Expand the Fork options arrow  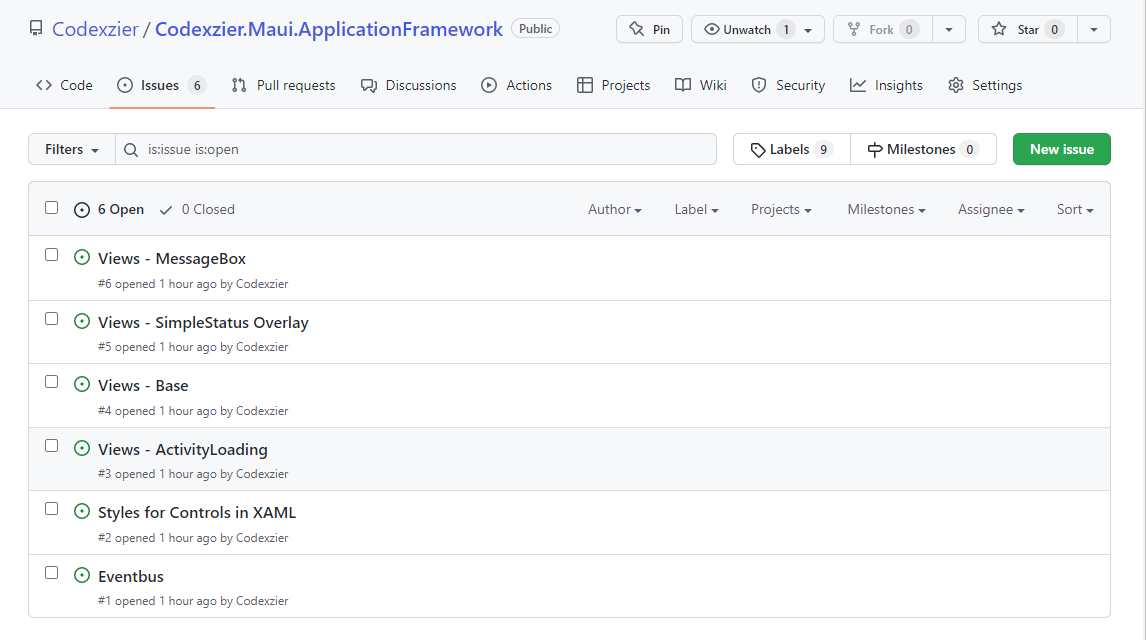[x=949, y=29]
